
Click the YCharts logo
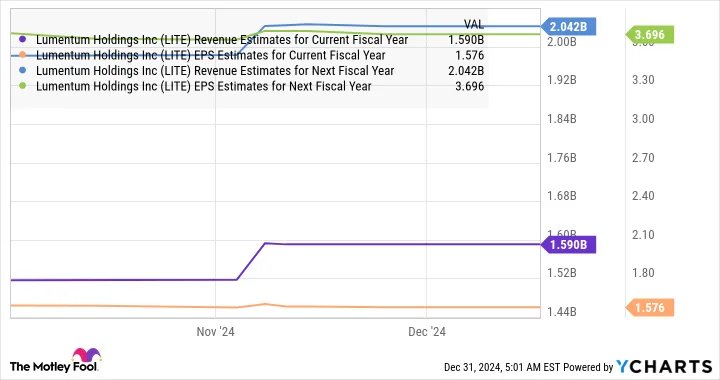click(x=664, y=366)
